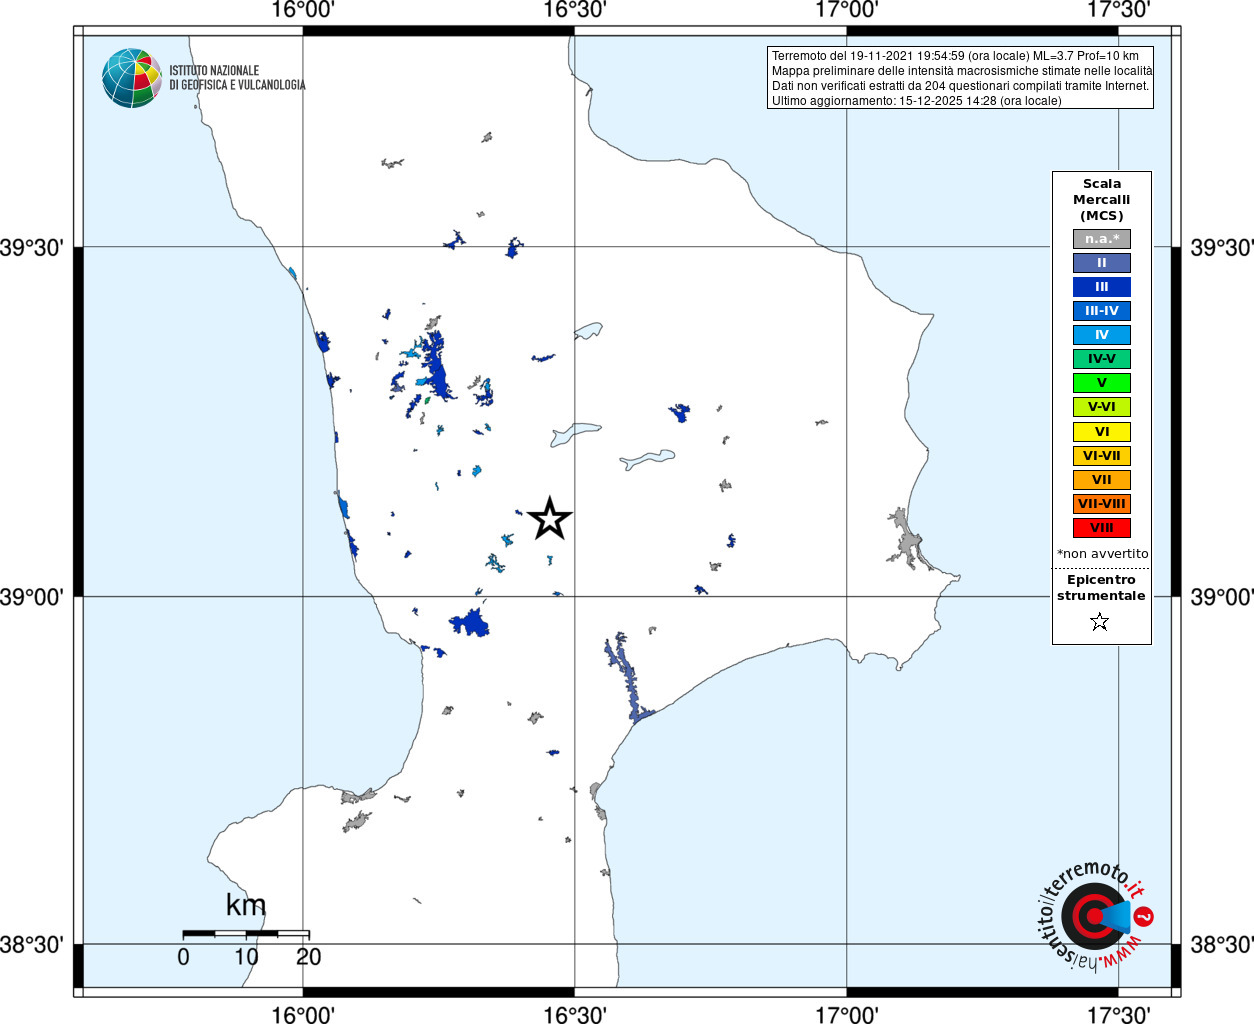The image size is (1254, 1024).
Task: Click the scale bar '0' label
Action: (x=183, y=957)
